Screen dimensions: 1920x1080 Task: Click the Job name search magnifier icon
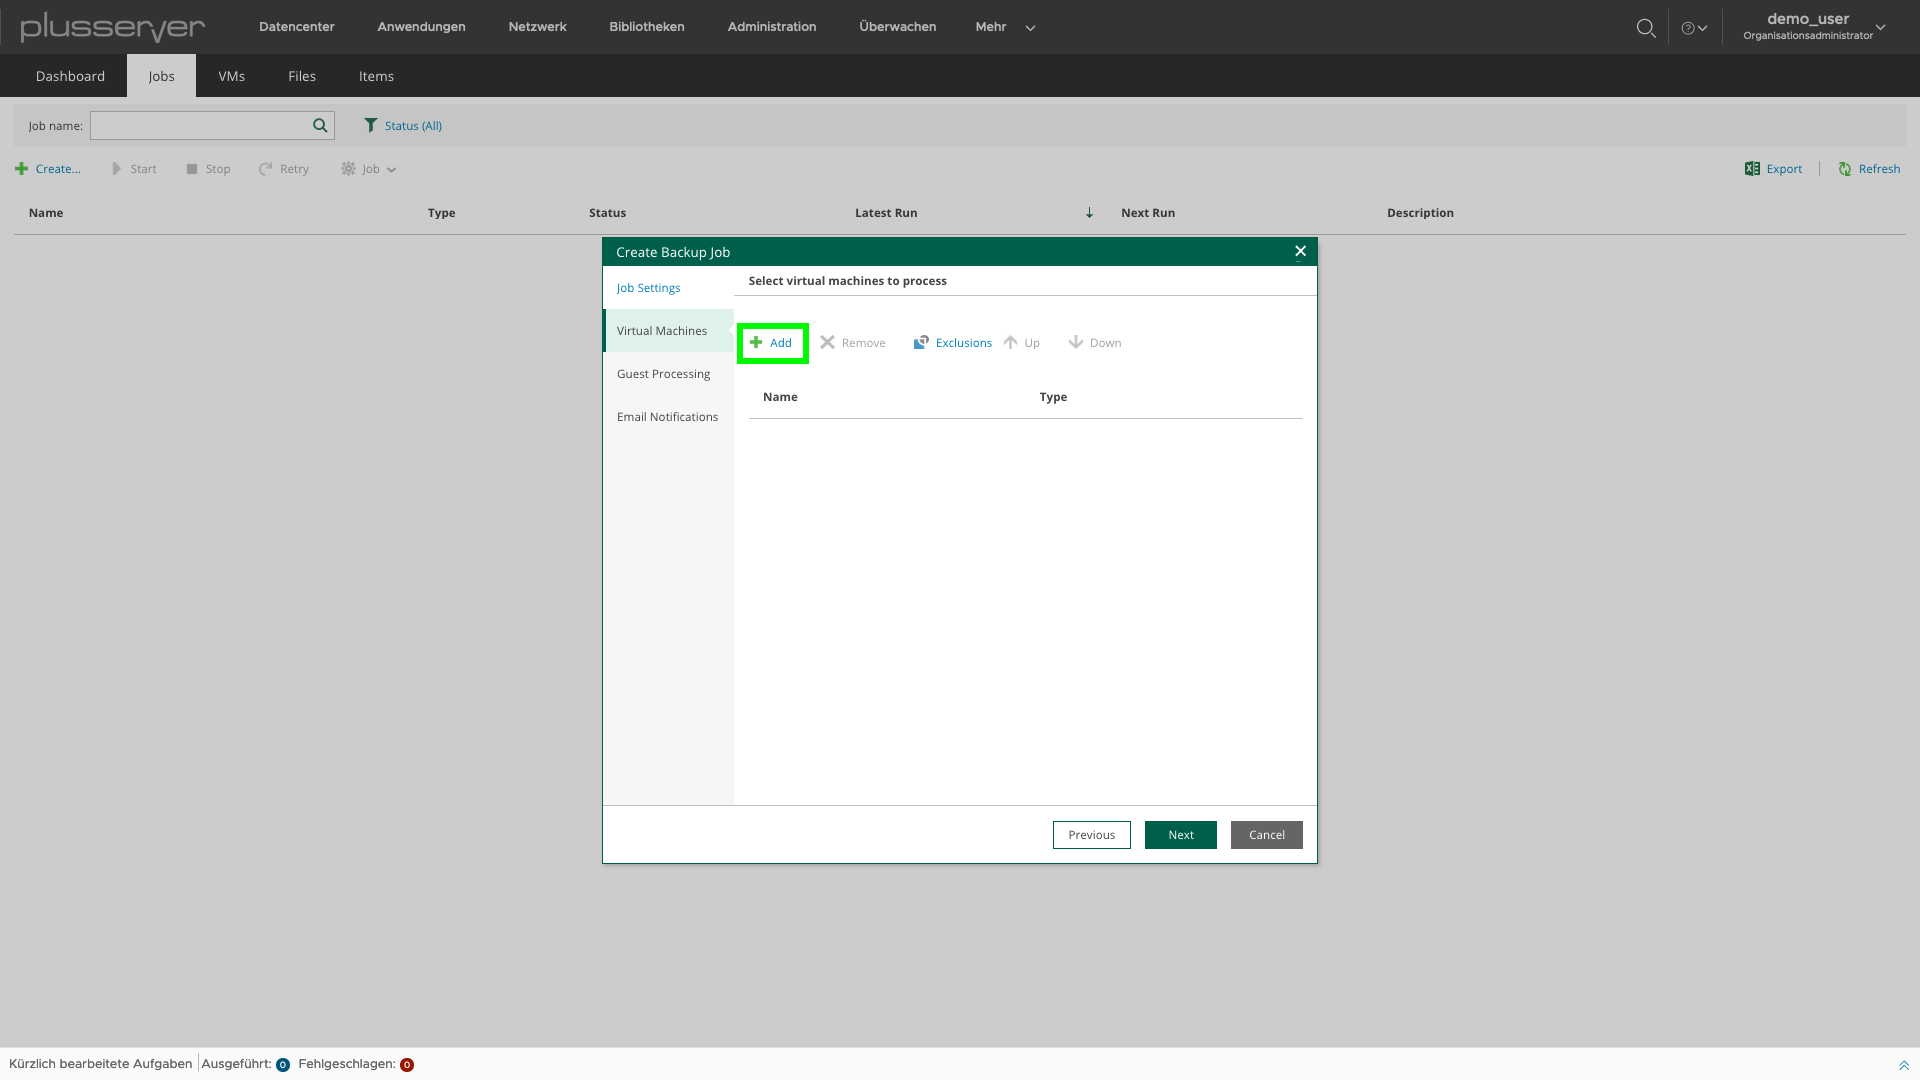(320, 126)
